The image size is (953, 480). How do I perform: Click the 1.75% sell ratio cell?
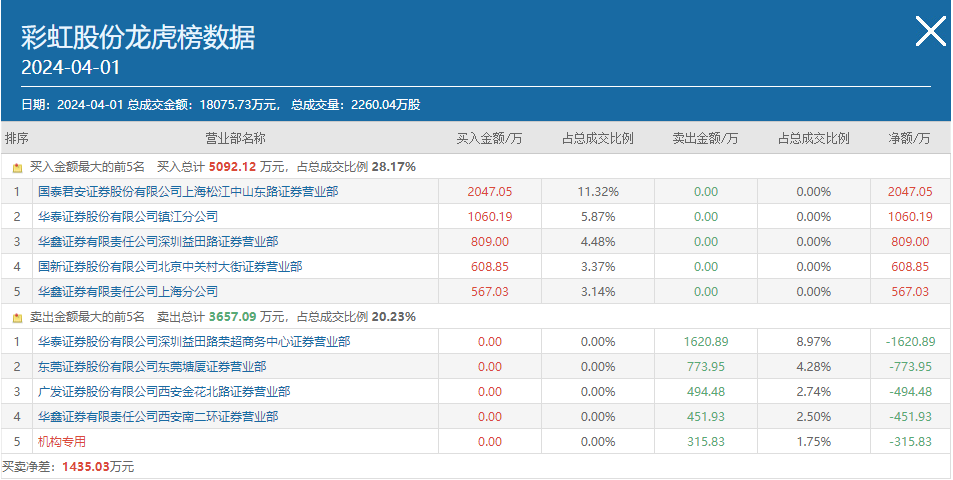tap(814, 441)
